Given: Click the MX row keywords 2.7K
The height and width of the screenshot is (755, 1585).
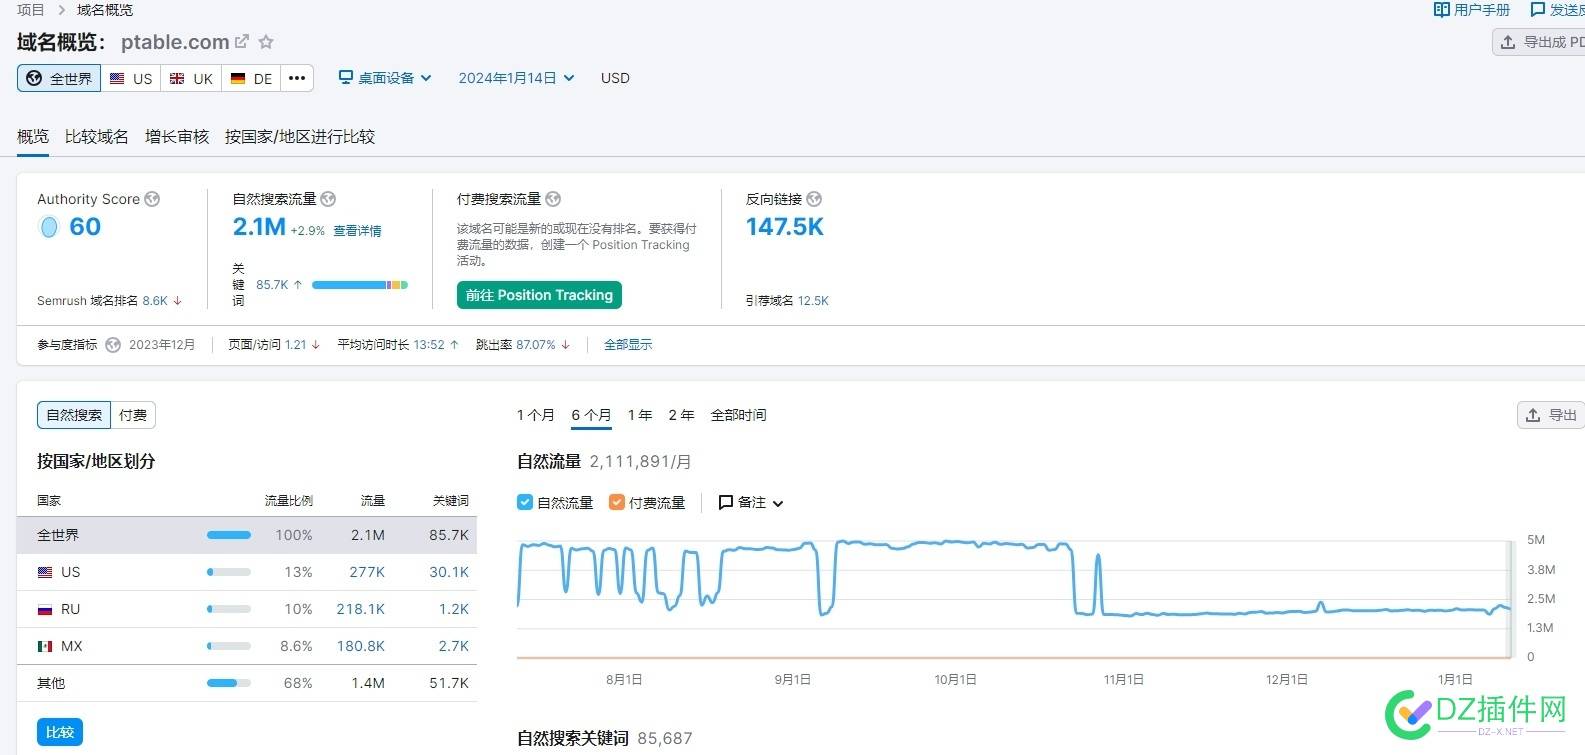Looking at the screenshot, I should (x=454, y=646).
